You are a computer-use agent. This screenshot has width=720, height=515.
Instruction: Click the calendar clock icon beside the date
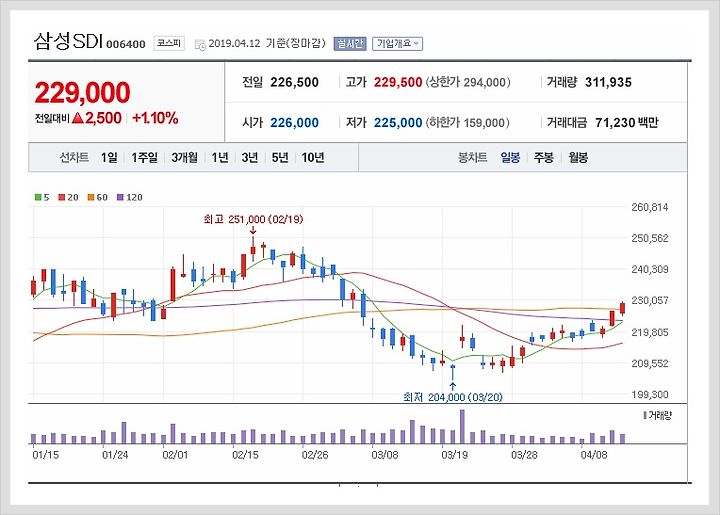[x=200, y=45]
